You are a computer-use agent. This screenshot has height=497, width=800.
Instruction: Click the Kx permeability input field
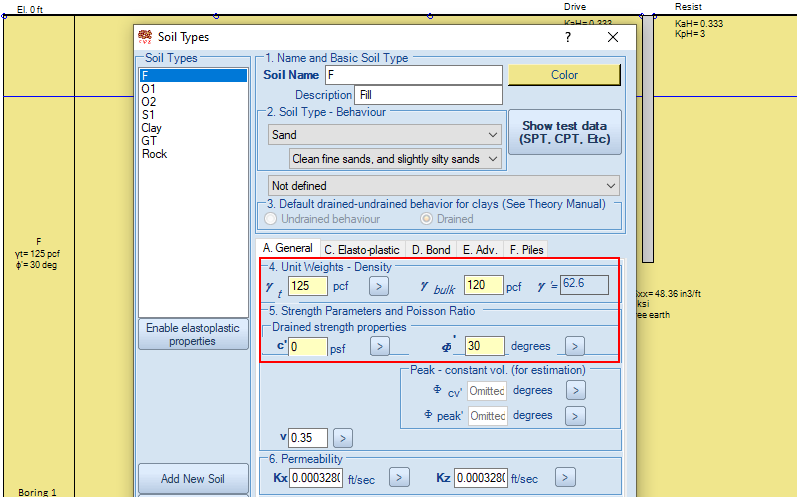point(316,478)
